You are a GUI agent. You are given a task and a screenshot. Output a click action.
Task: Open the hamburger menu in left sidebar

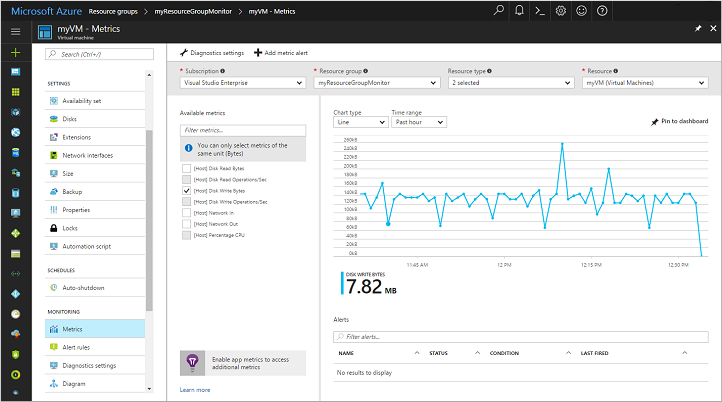pyautogui.click(x=15, y=31)
